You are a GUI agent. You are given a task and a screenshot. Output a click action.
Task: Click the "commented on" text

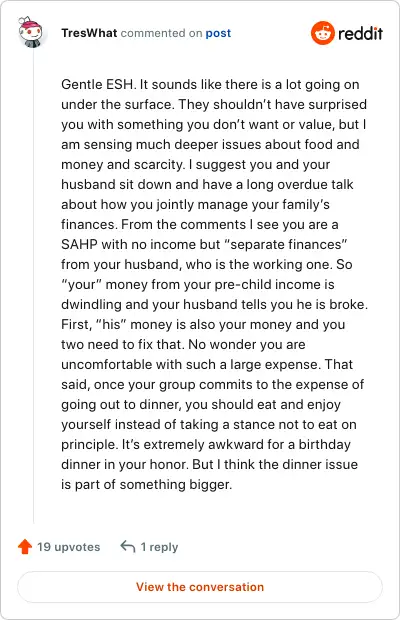coord(161,33)
